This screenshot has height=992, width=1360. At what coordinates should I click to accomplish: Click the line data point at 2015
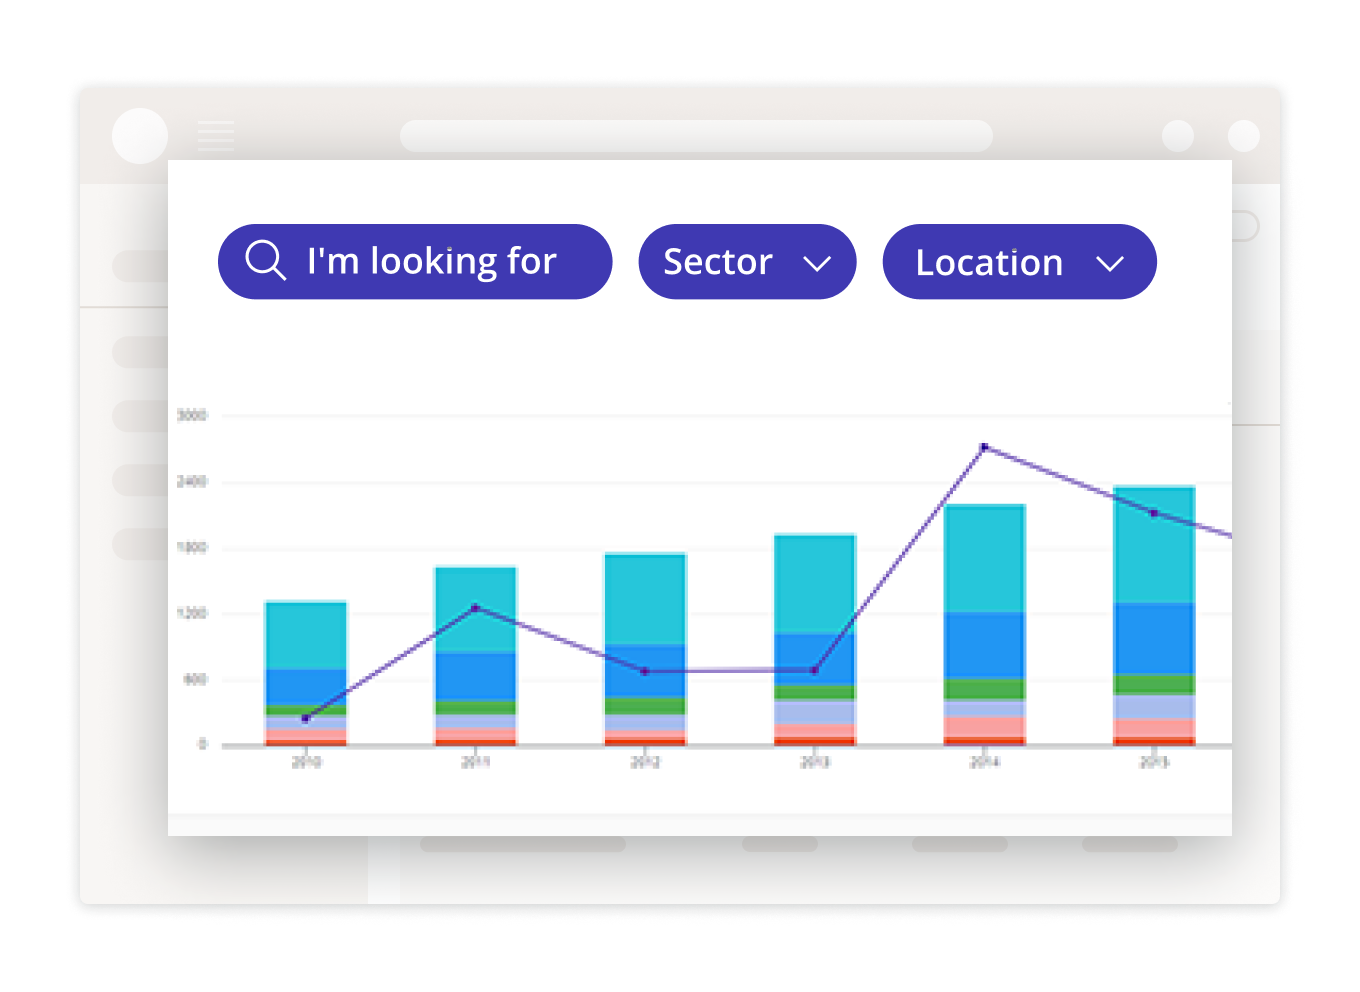click(x=1153, y=513)
